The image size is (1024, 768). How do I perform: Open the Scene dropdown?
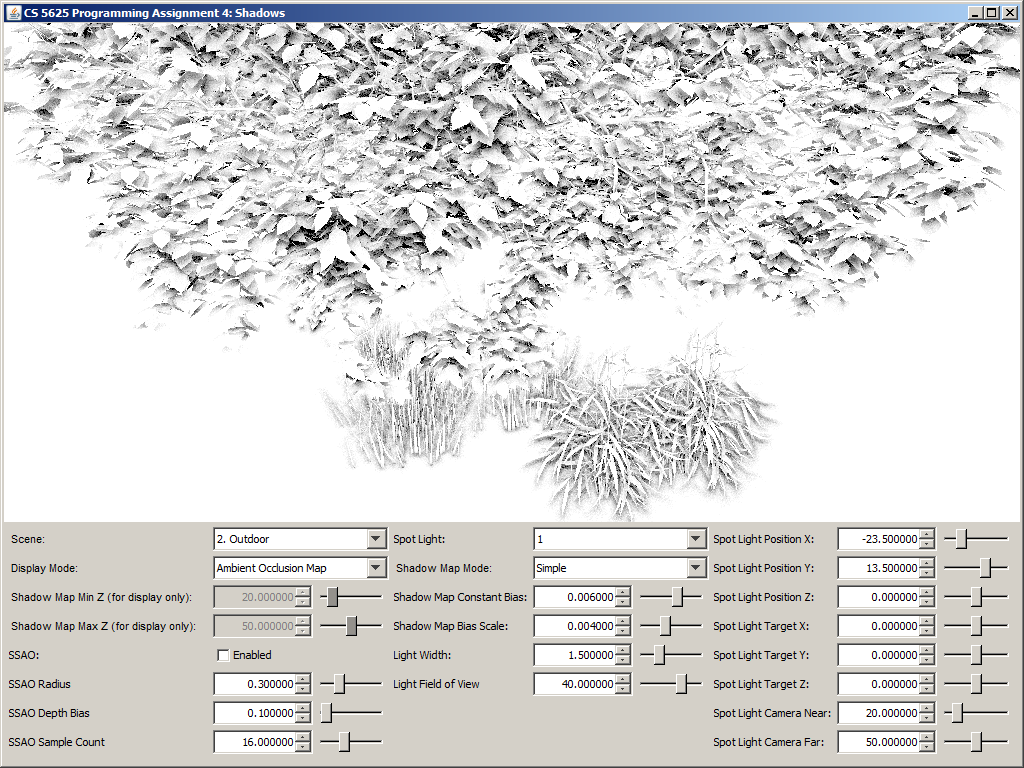click(x=376, y=539)
